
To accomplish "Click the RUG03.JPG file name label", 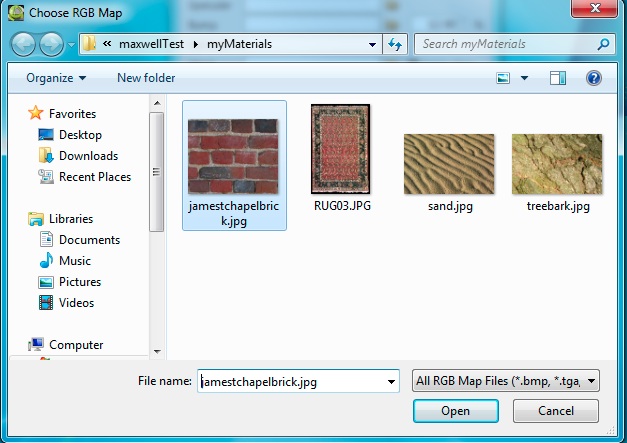I will click(342, 206).
